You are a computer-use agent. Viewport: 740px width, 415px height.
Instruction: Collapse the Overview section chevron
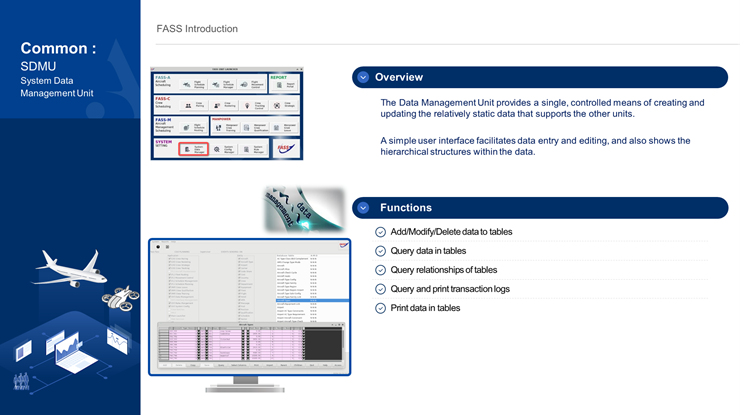pos(363,78)
